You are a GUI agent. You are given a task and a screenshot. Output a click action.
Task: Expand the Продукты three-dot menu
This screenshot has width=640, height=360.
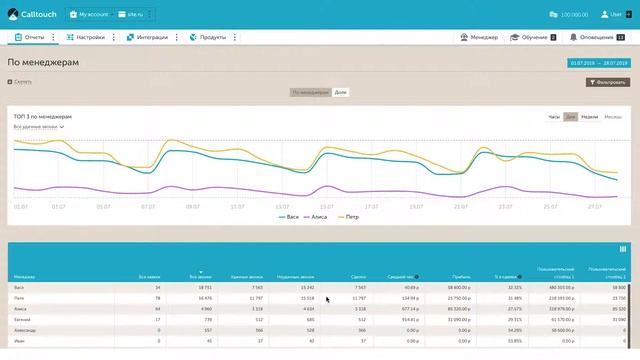235,37
